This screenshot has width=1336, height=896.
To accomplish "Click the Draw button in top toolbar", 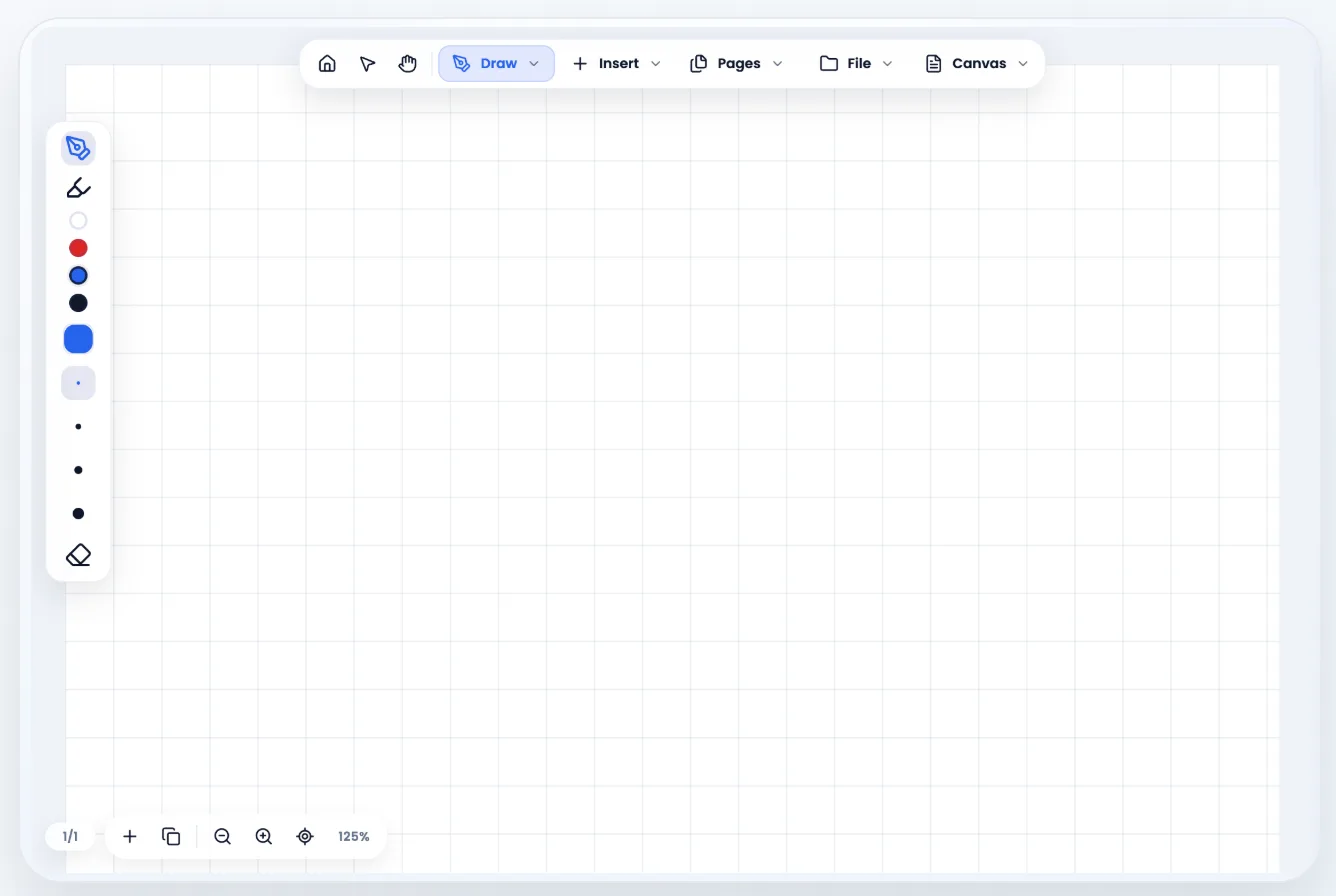I will click(496, 64).
